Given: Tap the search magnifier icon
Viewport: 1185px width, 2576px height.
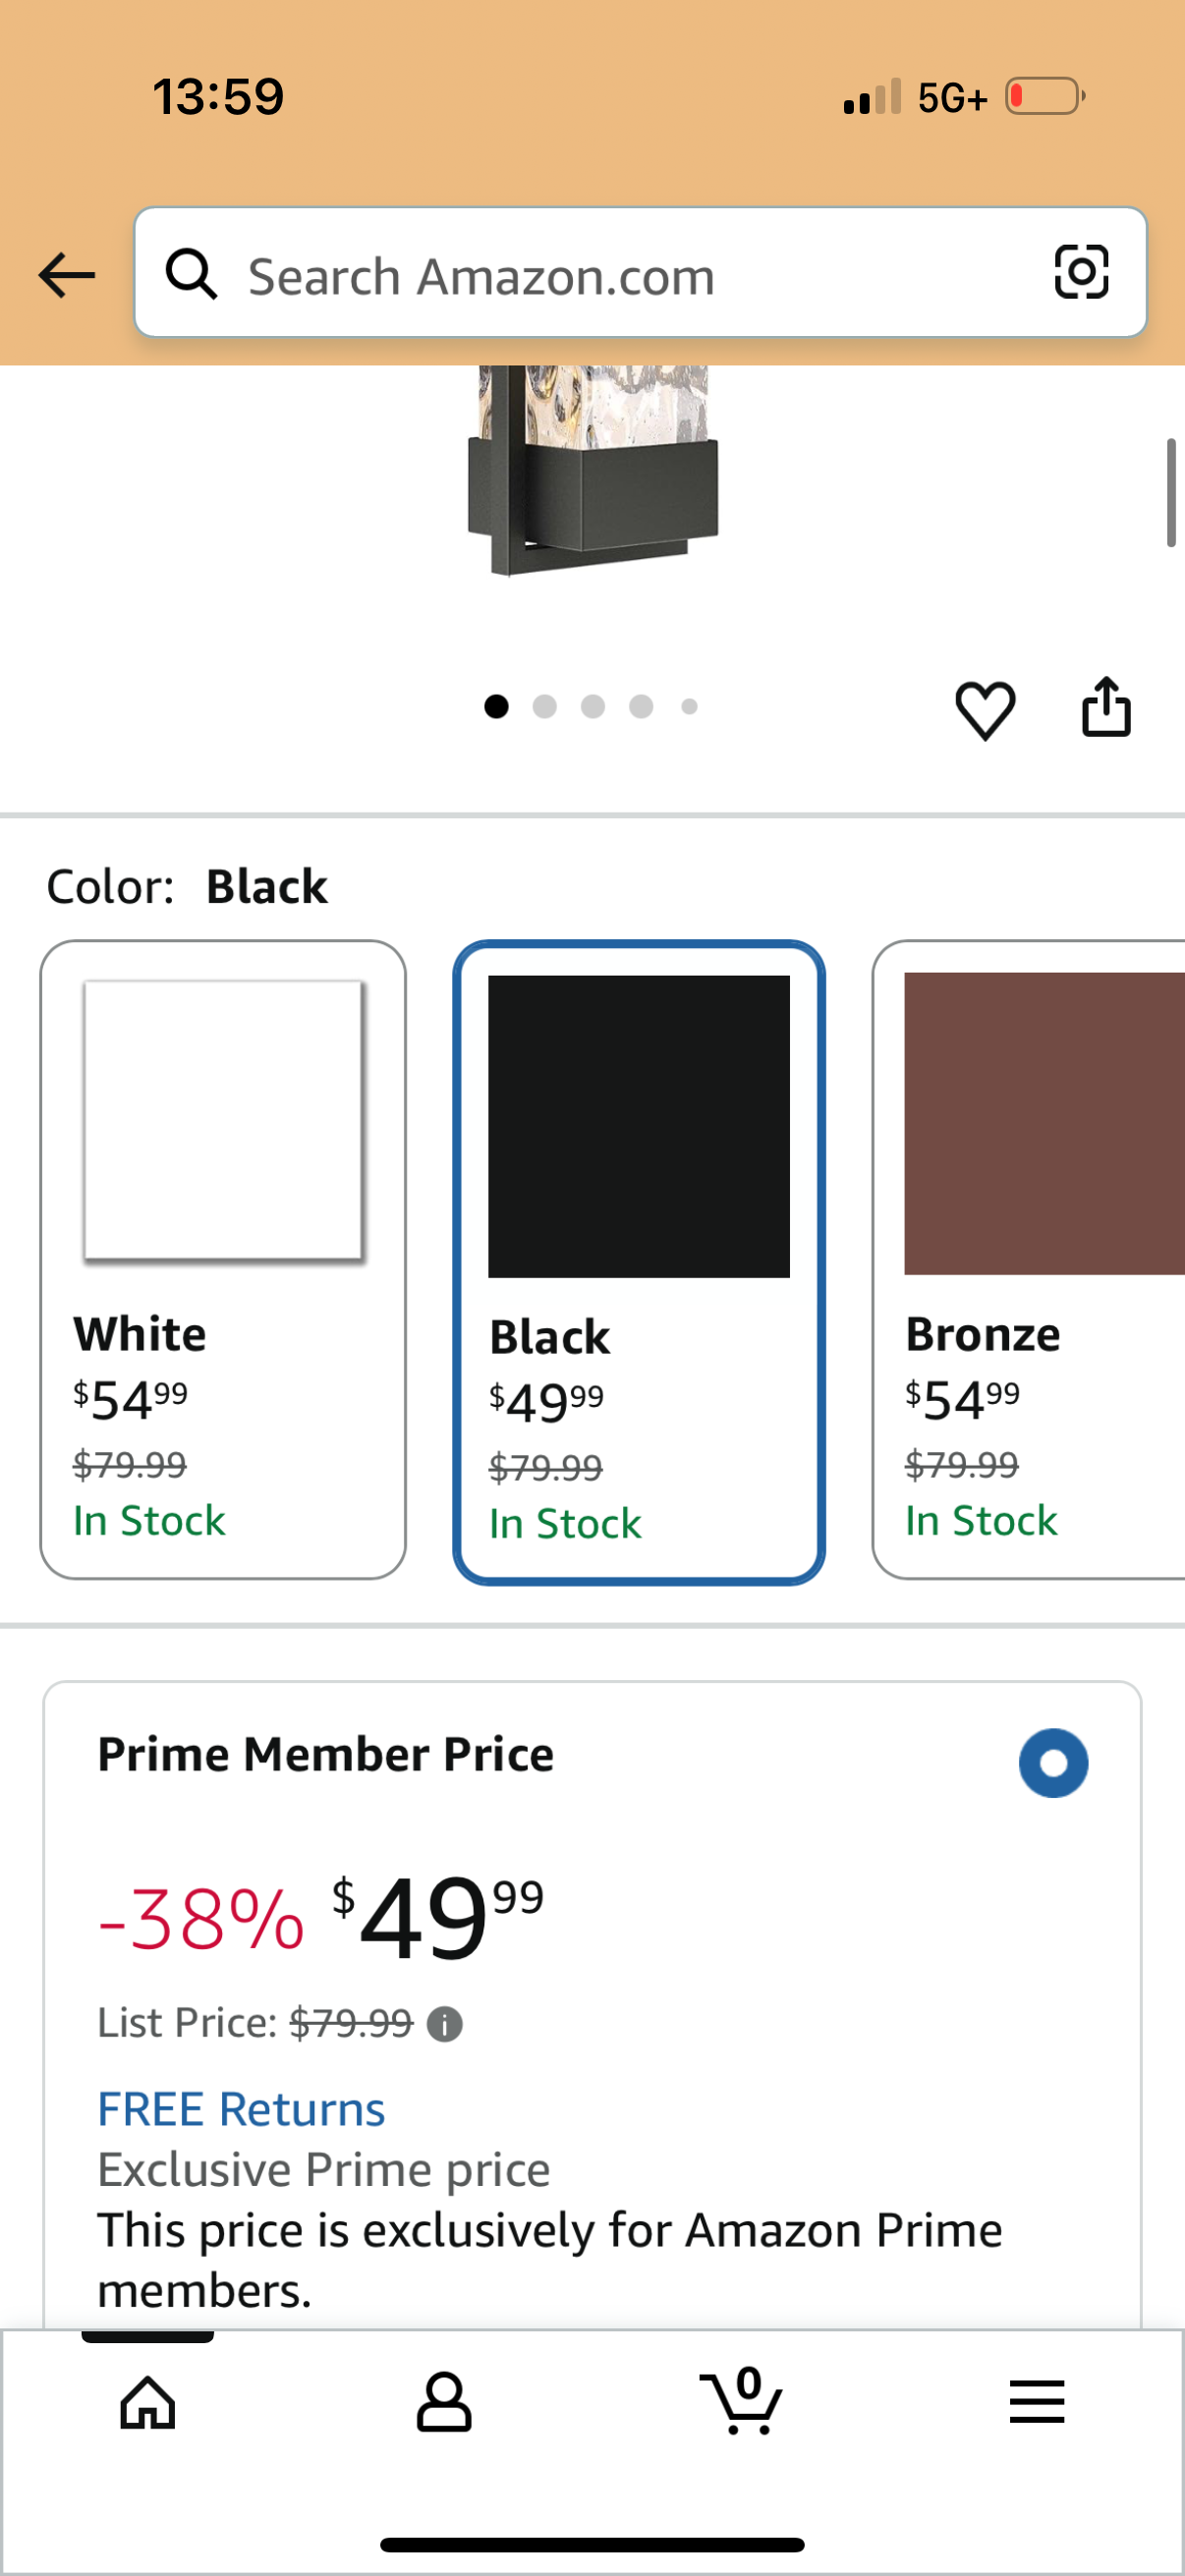Looking at the screenshot, I should coord(191,274).
